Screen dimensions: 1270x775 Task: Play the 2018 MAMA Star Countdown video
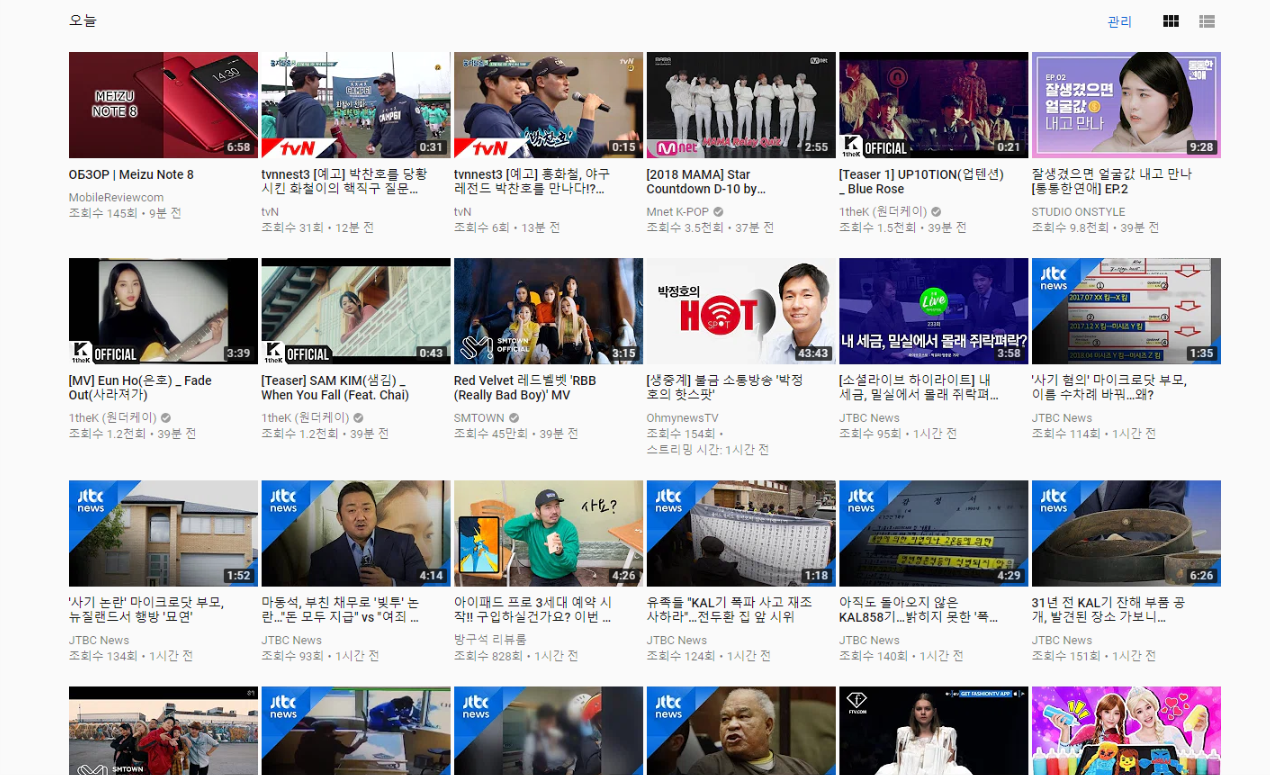pyautogui.click(x=740, y=104)
